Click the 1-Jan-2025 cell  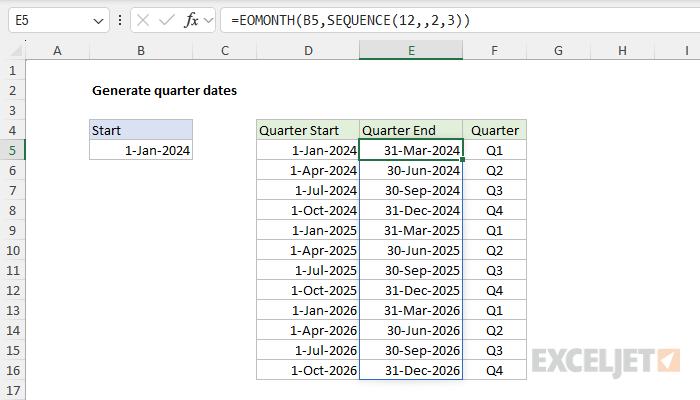pos(308,230)
